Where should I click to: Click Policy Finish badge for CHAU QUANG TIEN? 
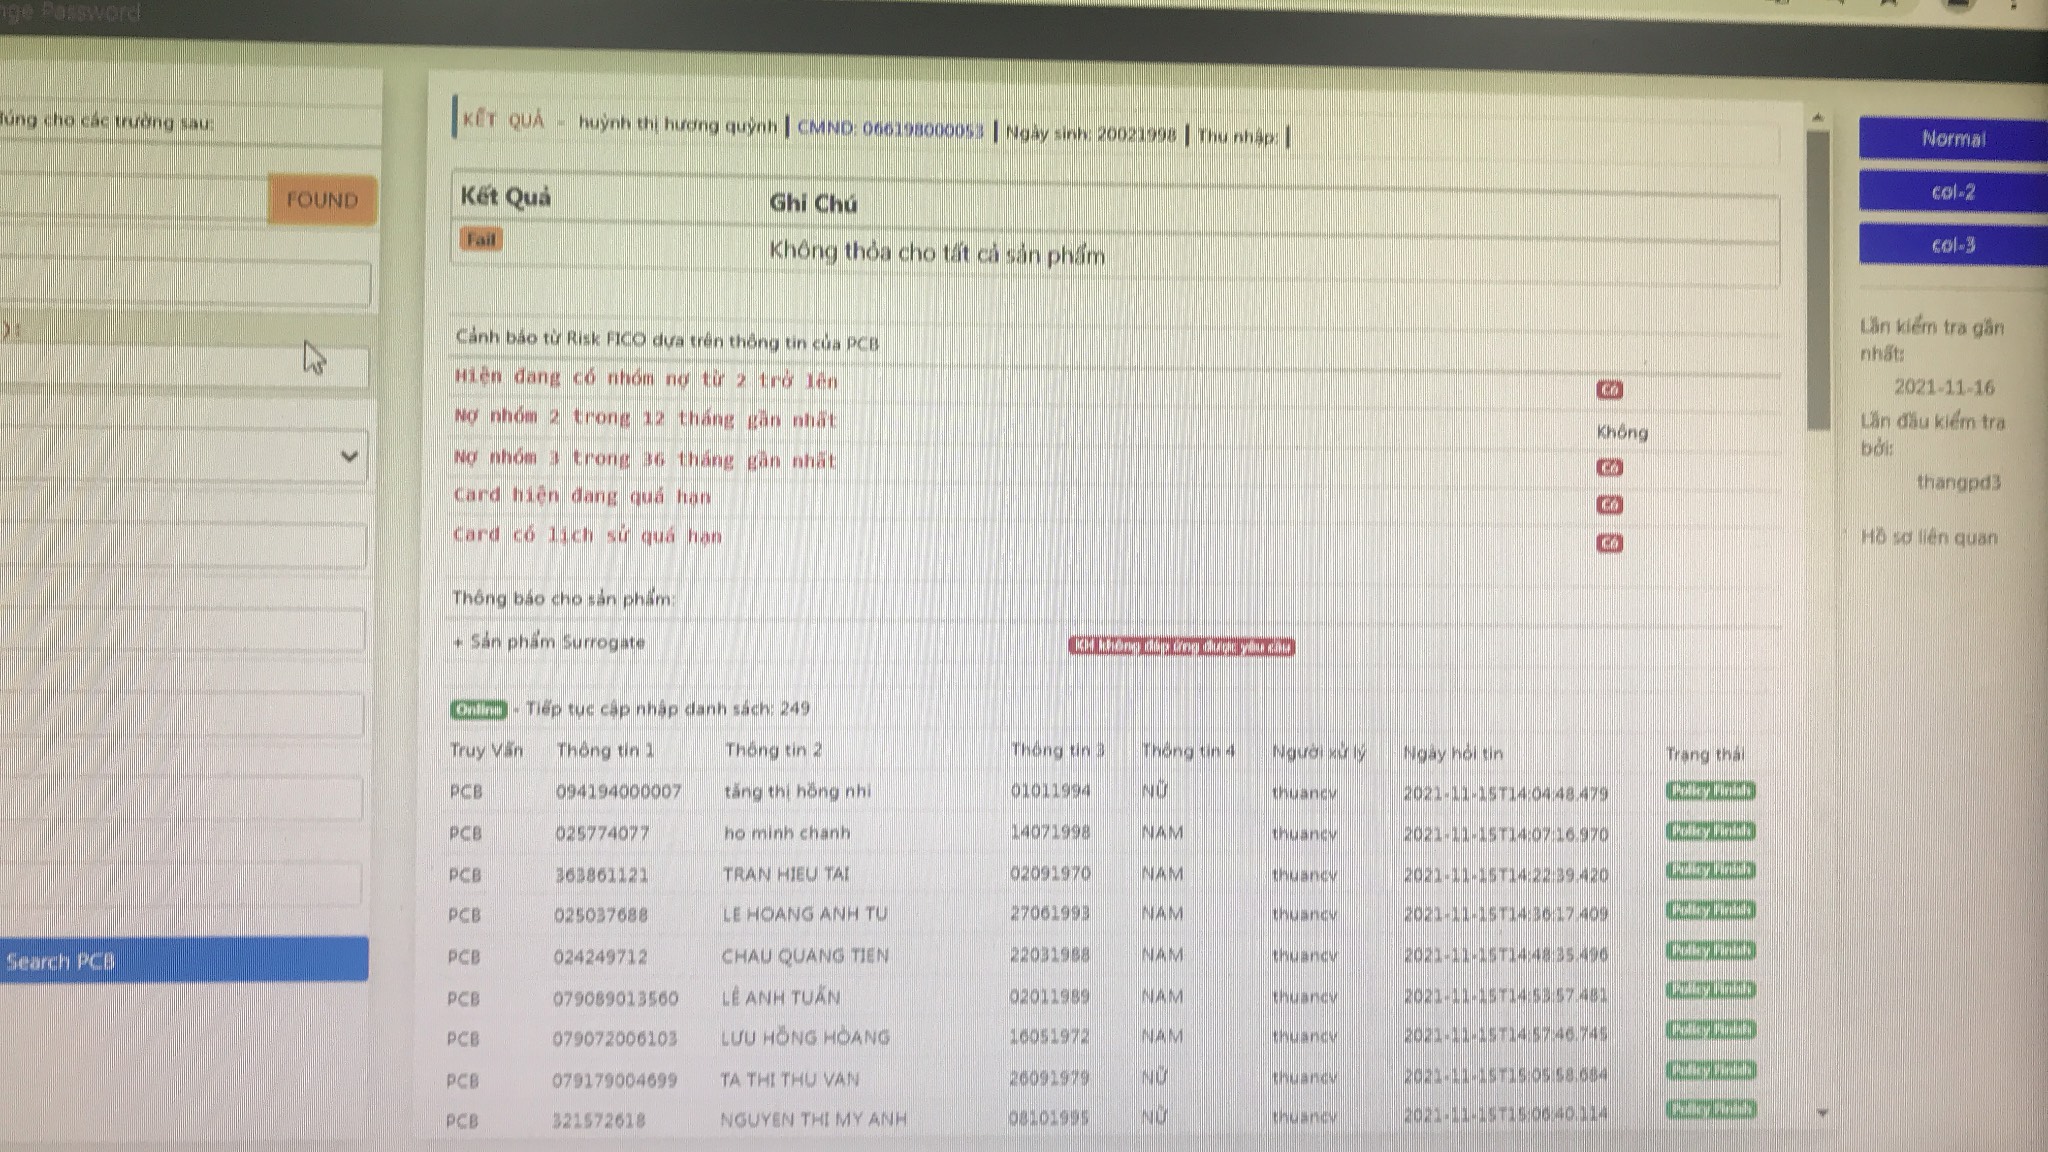pos(1710,950)
